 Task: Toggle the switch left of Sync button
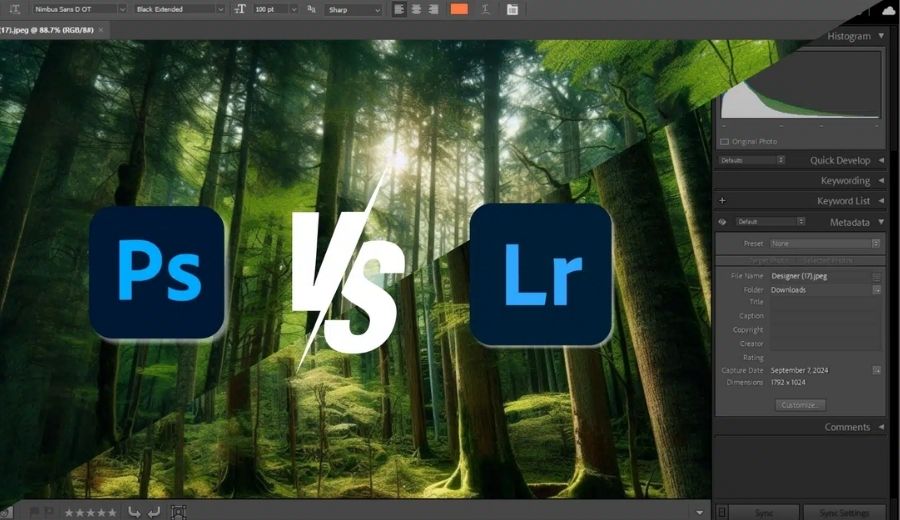(x=722, y=511)
